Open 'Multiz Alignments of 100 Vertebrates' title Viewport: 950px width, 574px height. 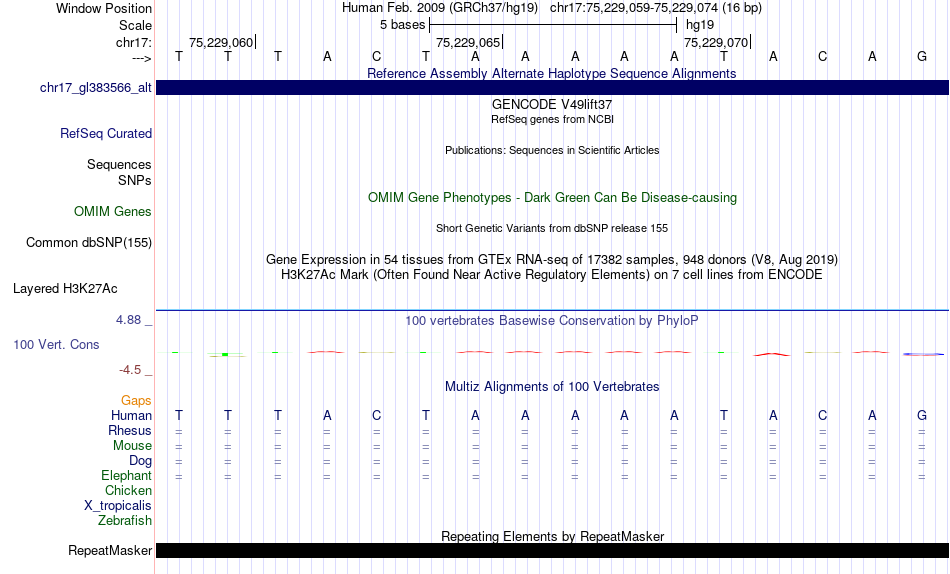pyautogui.click(x=552, y=387)
